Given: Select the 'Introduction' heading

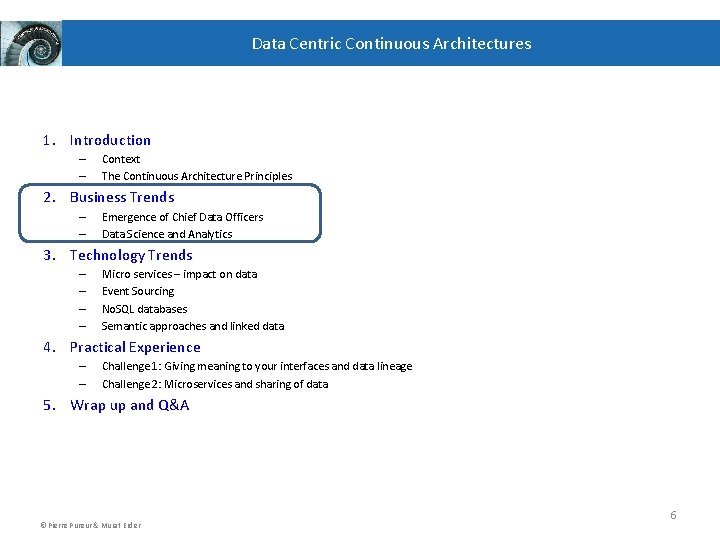Looking at the screenshot, I should tap(110, 140).
